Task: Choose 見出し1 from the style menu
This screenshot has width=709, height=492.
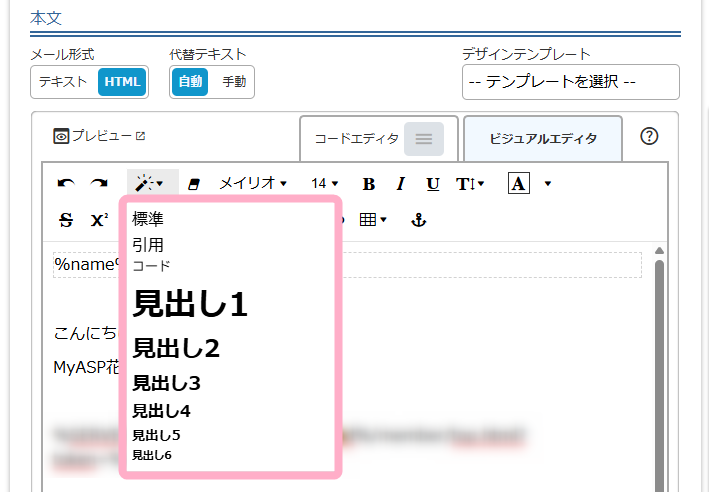Action: click(190, 304)
